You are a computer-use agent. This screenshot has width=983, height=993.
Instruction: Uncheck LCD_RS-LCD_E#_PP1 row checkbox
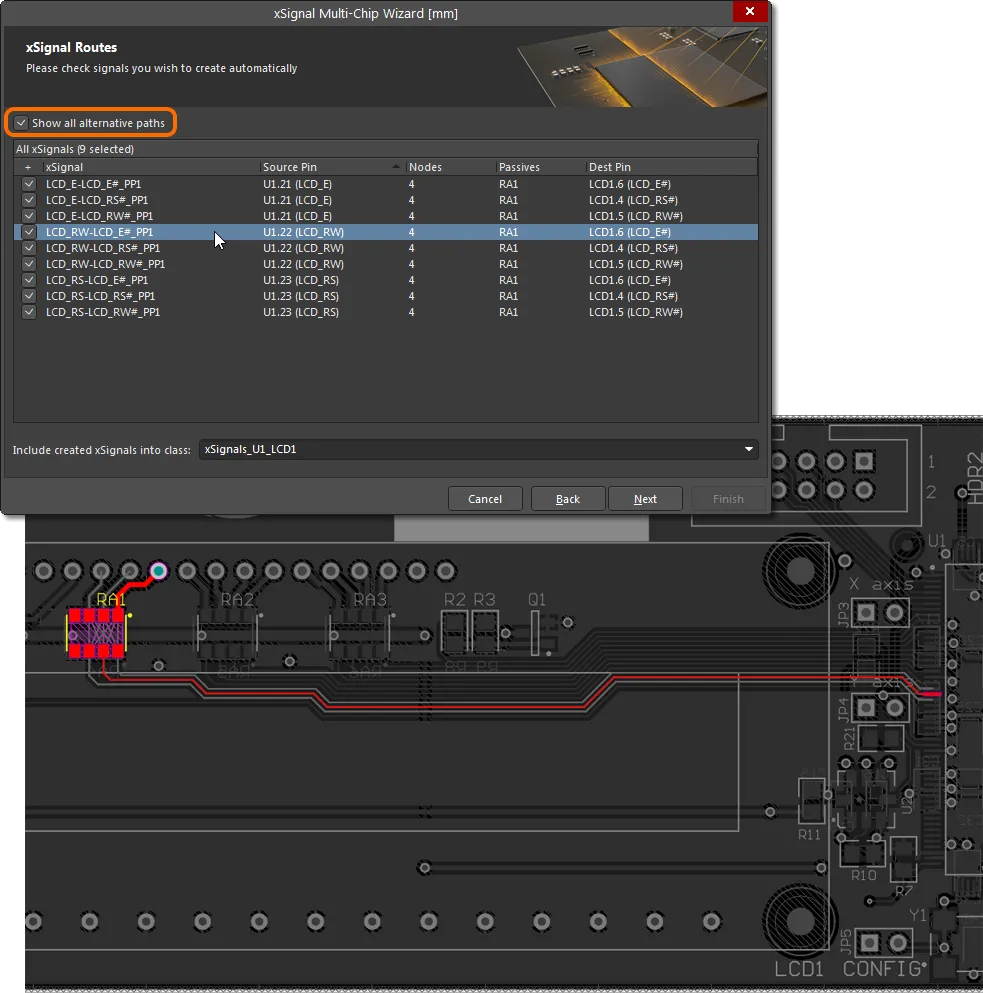(29, 280)
